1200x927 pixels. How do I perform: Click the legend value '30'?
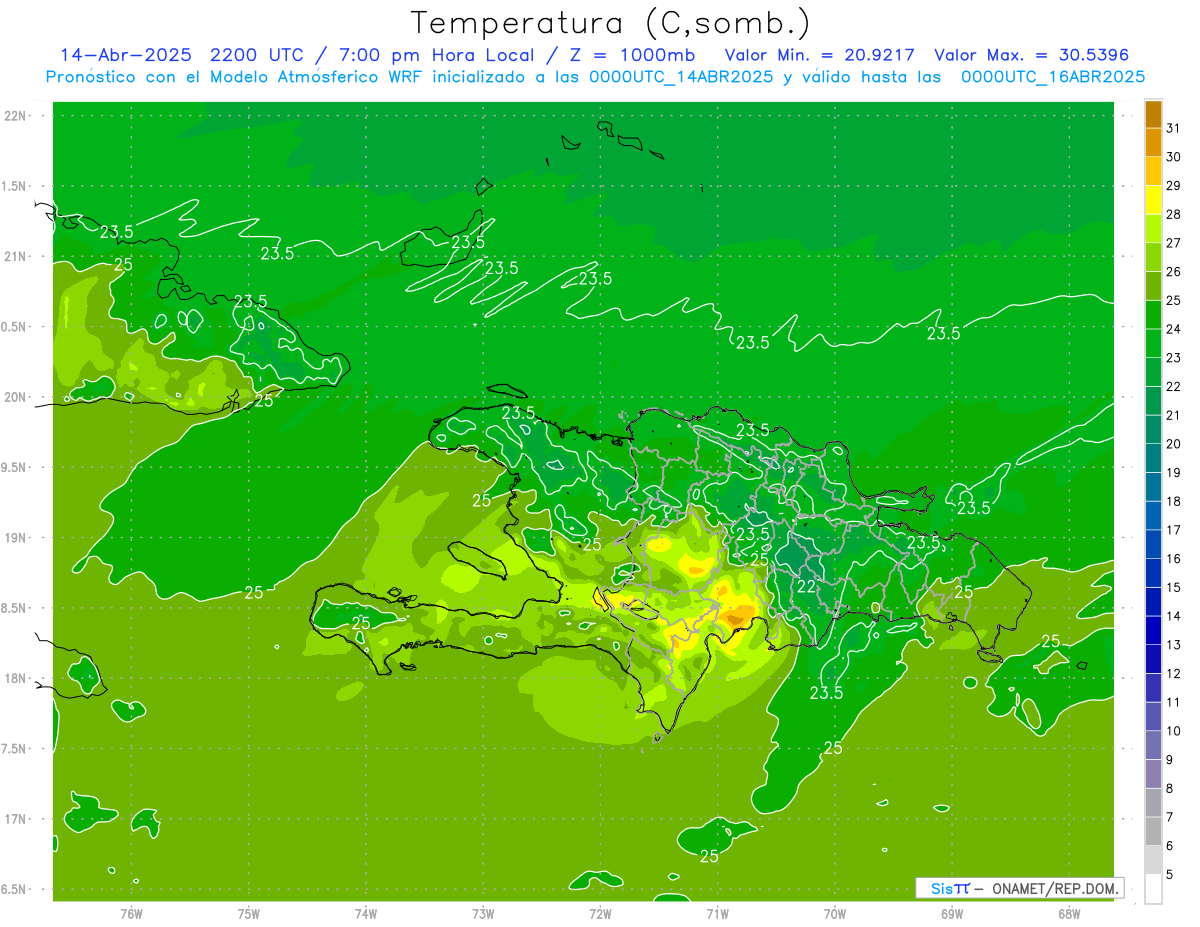1173,157
